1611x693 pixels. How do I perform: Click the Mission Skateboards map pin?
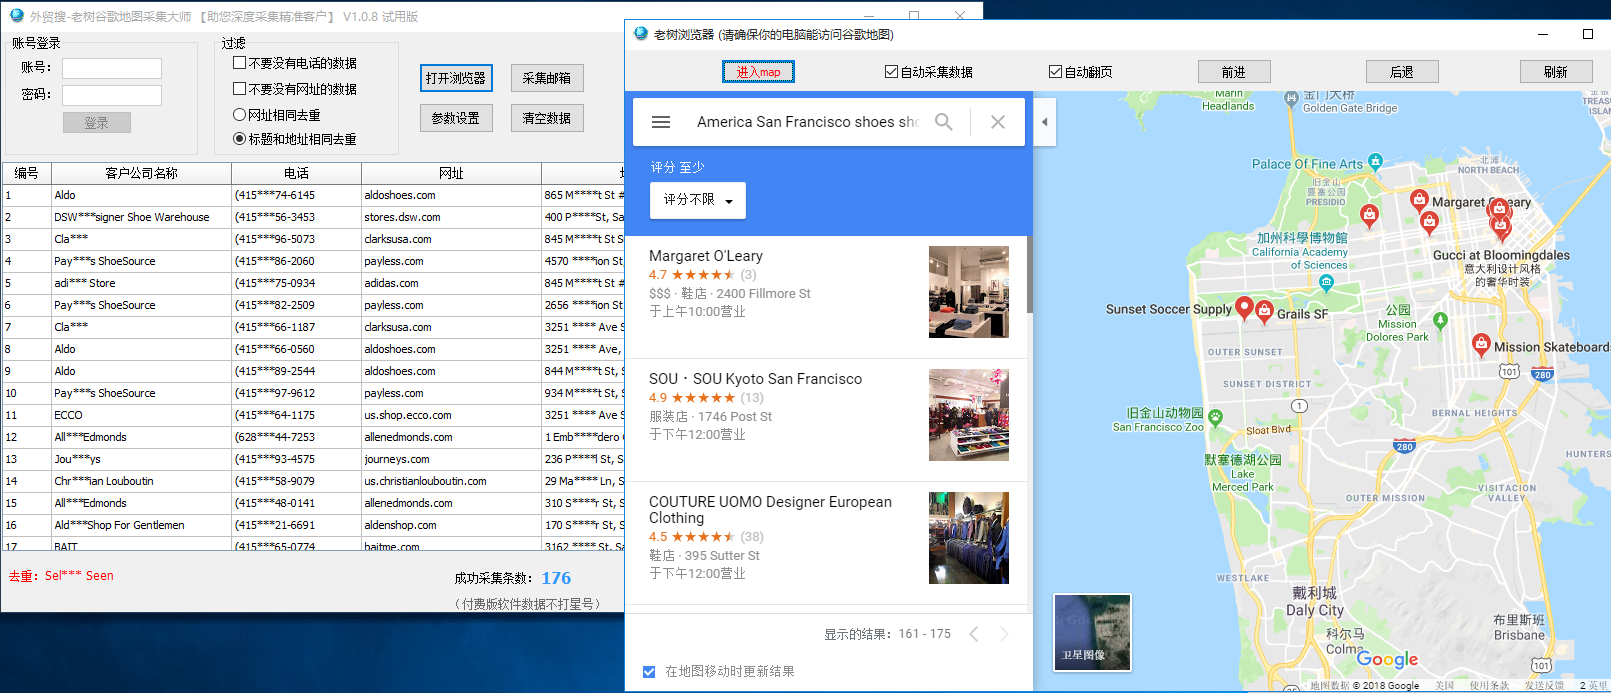[1481, 345]
